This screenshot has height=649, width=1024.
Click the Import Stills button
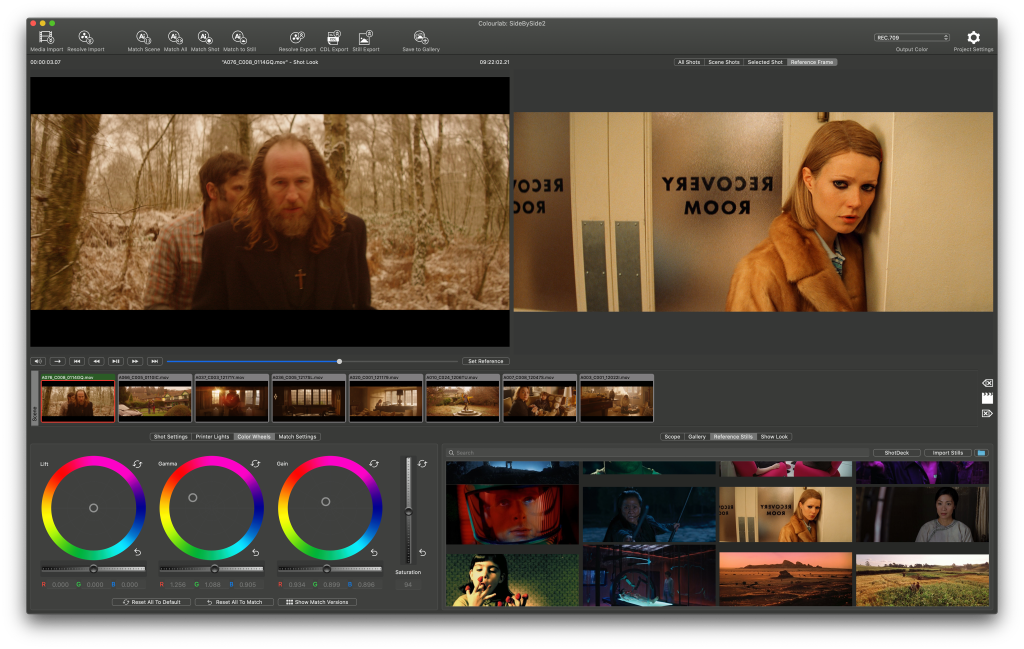pos(946,453)
